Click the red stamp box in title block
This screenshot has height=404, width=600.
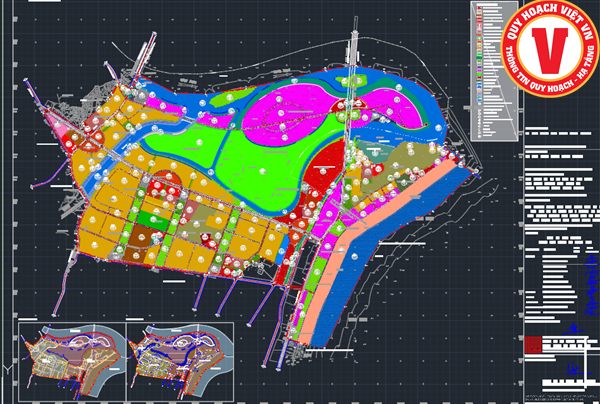533,344
